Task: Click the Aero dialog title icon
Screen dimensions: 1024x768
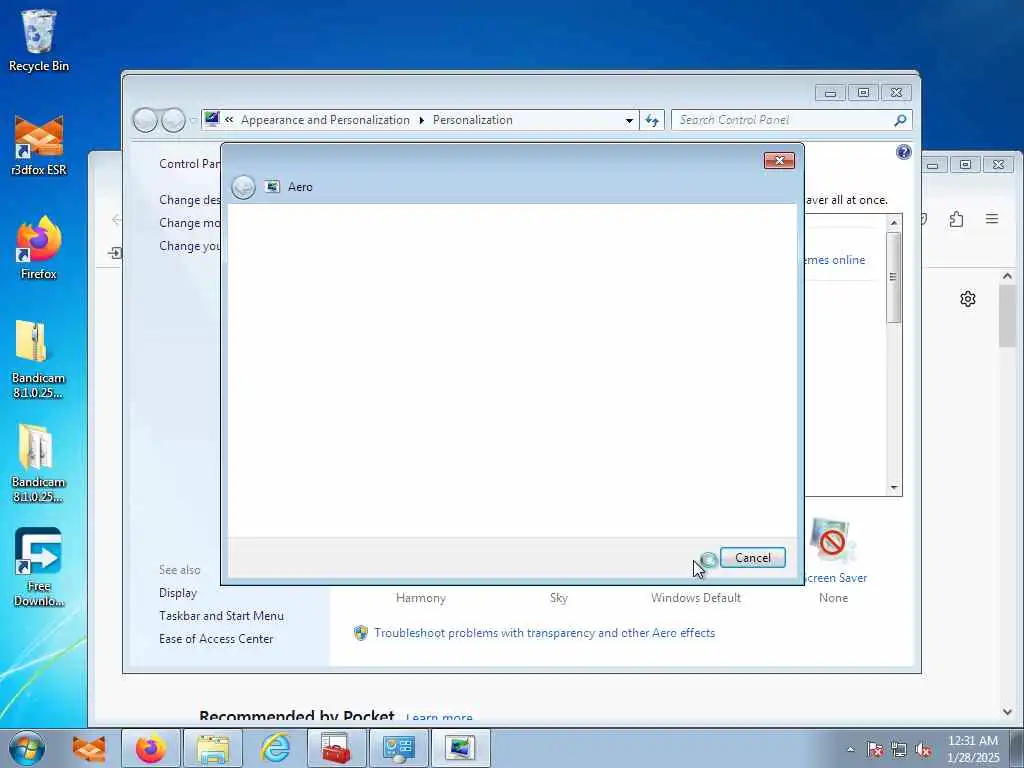Action: pyautogui.click(x=272, y=187)
